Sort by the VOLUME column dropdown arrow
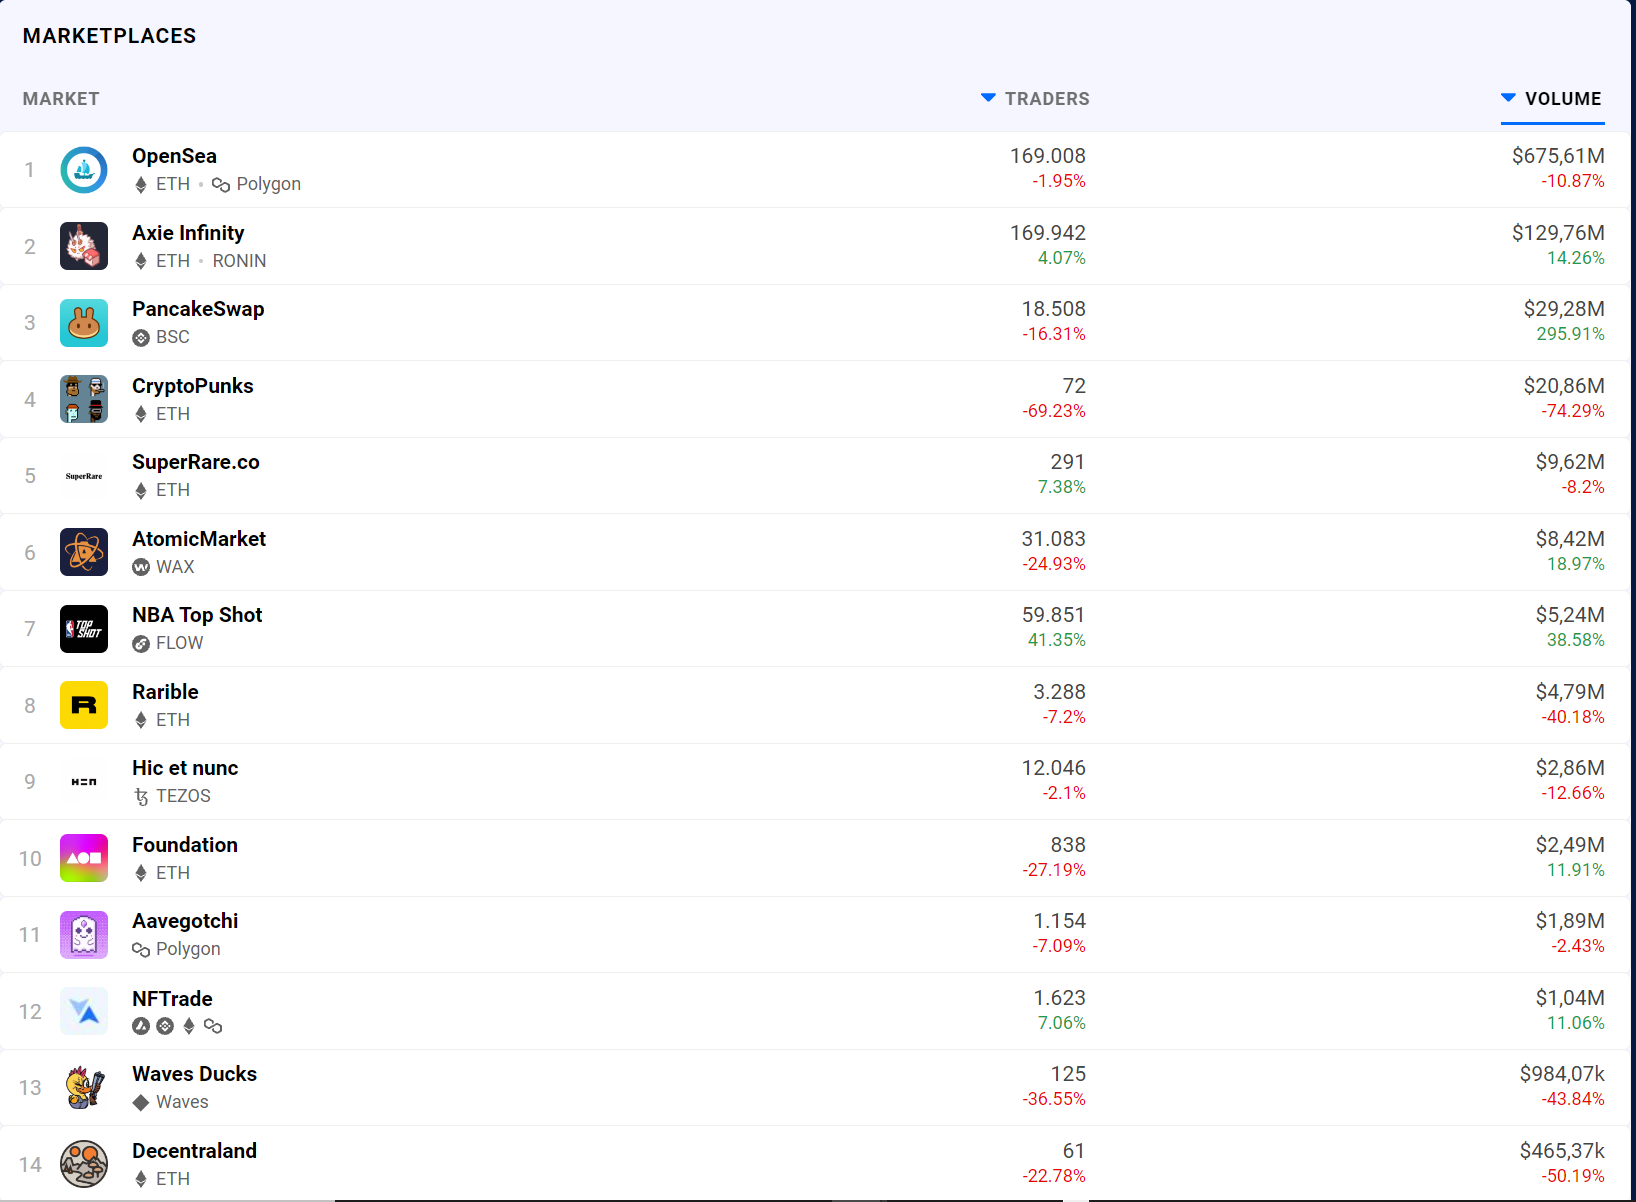Image resolution: width=1636 pixels, height=1202 pixels. tap(1508, 98)
